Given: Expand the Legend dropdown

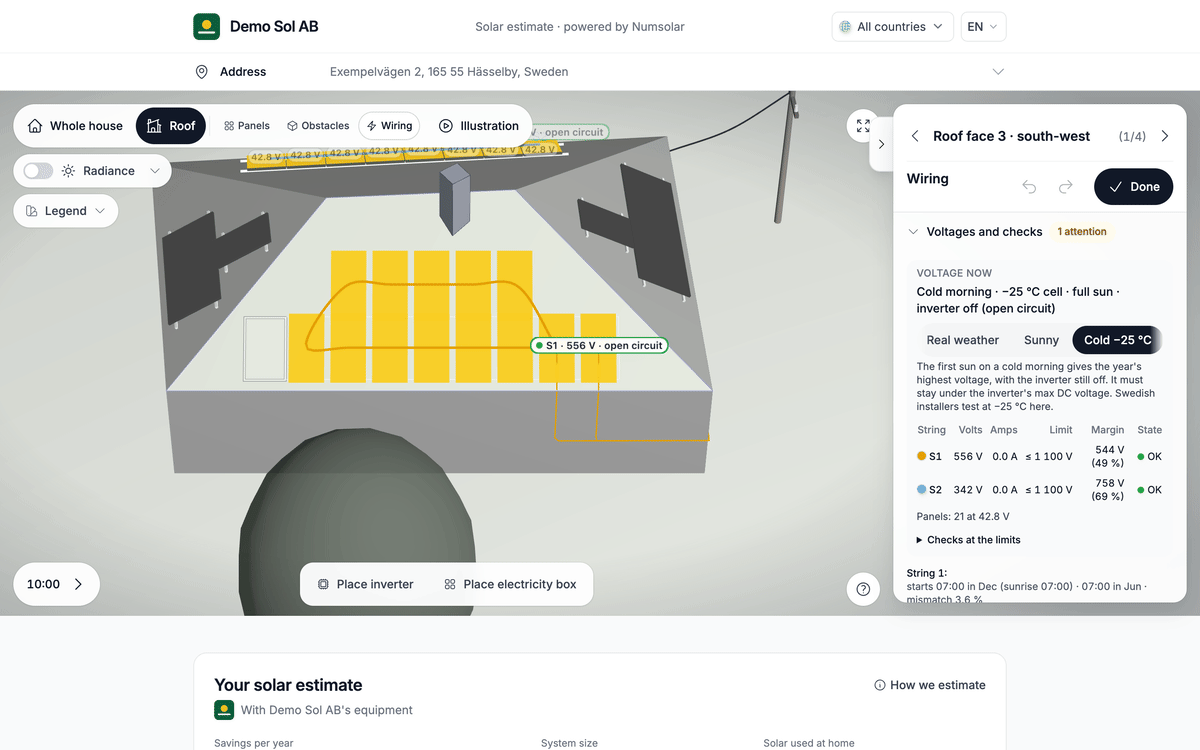Looking at the screenshot, I should pos(66,211).
